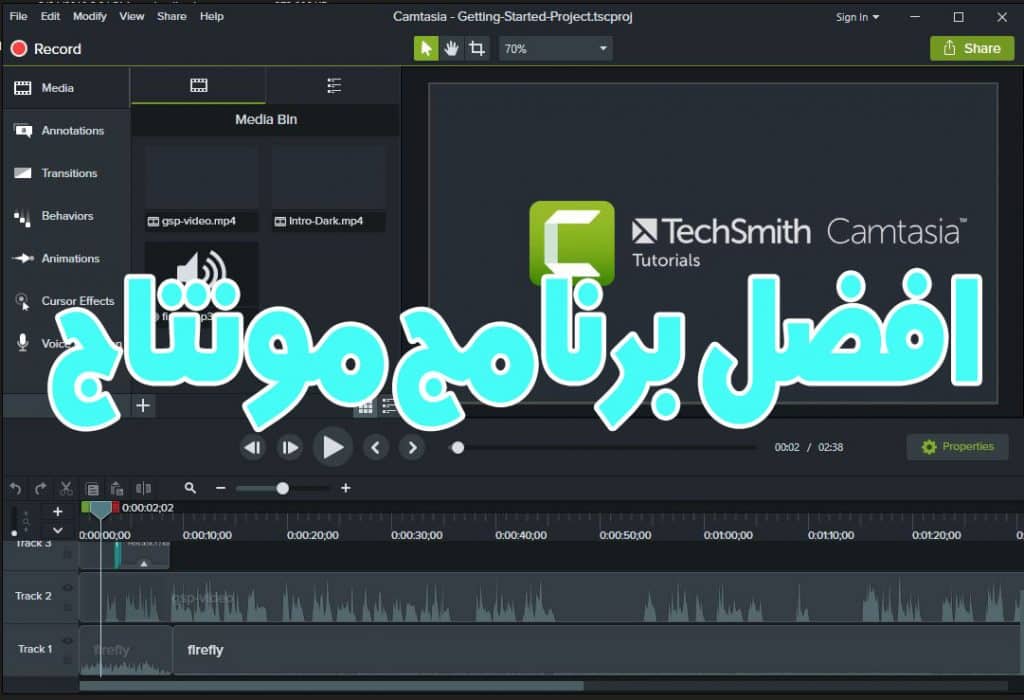
Task: Select the Intro-Dark.mp4 thumbnail
Action: tap(328, 188)
